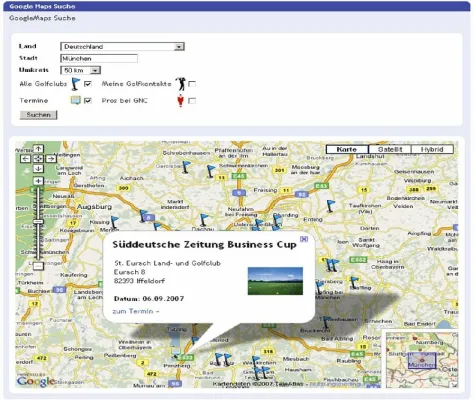474x400 pixels.
Task: Close the Business Cup info popup
Action: click(x=303, y=239)
